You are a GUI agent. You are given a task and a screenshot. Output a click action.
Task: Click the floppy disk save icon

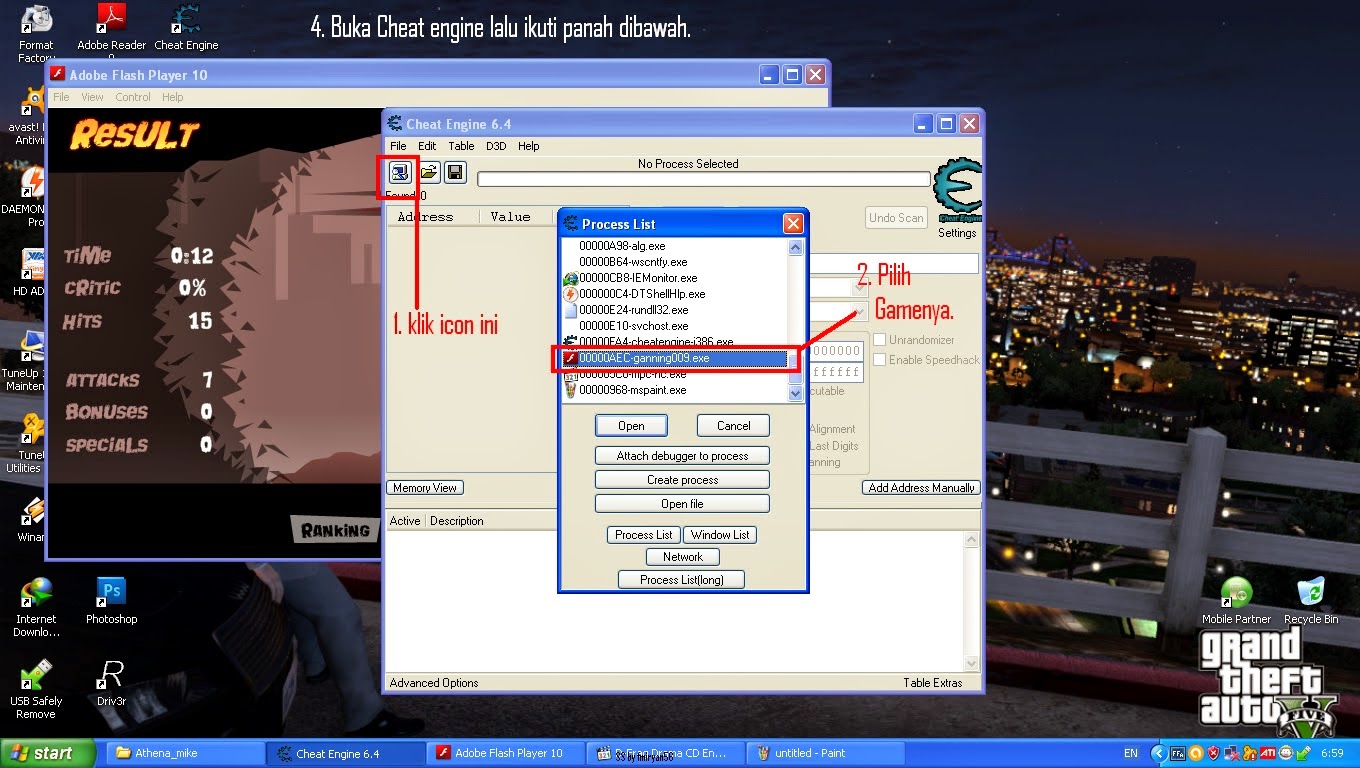tap(455, 172)
